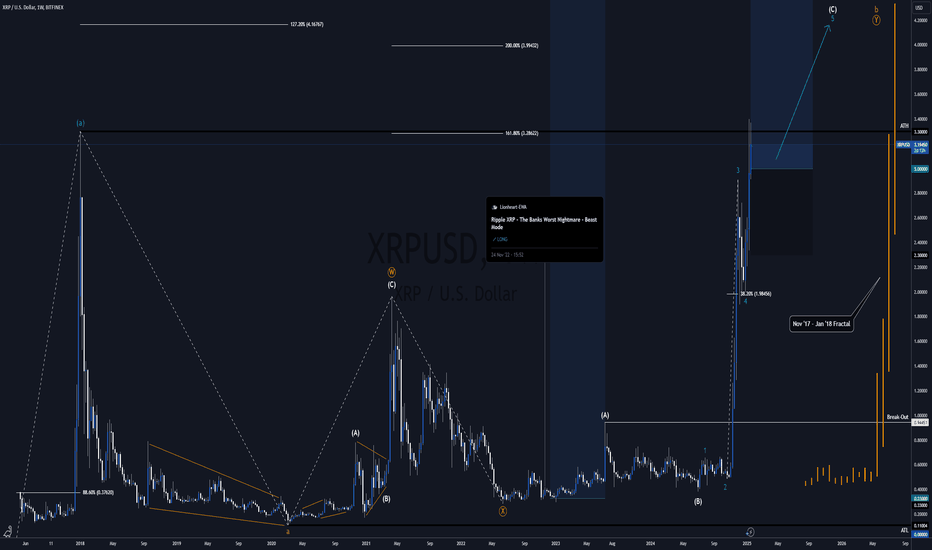The image size is (932, 550).
Task: Click the Lionheart-EWA author avatar in idea card
Action: (x=495, y=207)
